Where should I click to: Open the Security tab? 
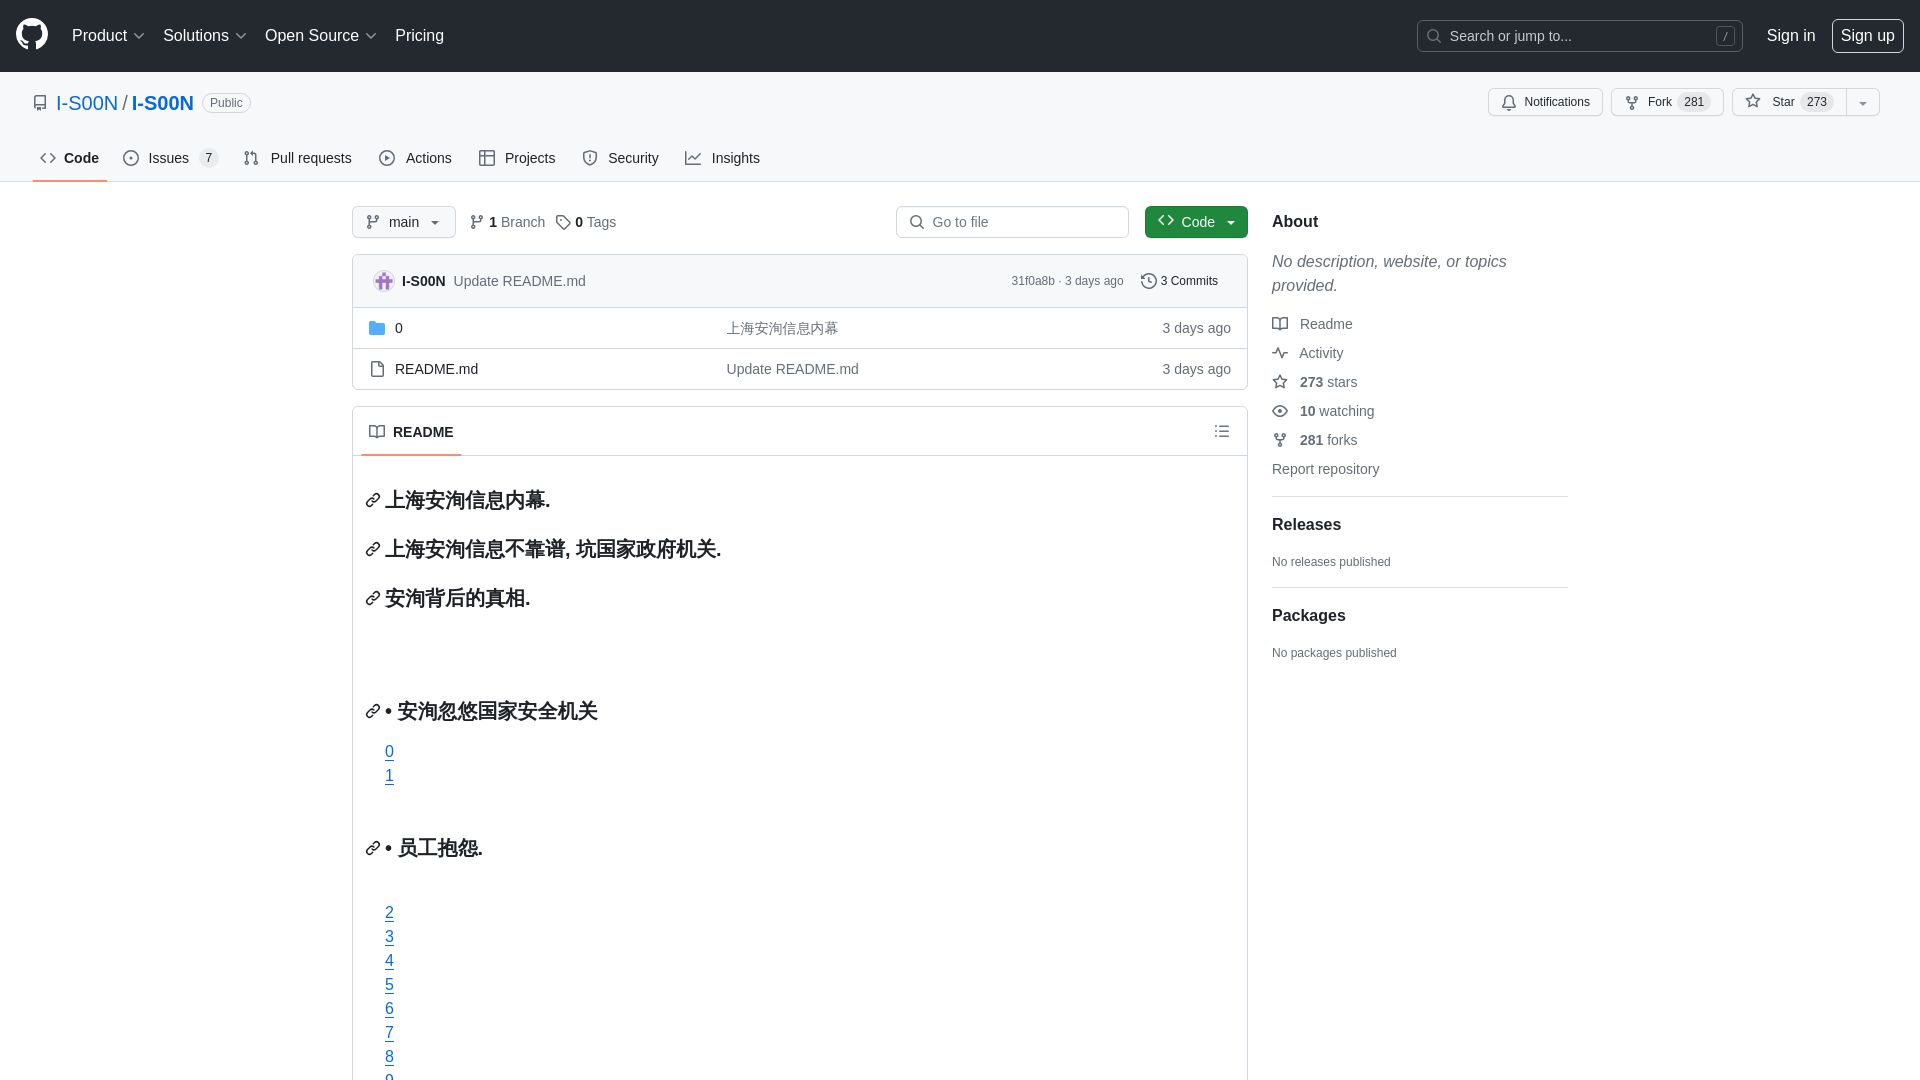click(x=620, y=158)
